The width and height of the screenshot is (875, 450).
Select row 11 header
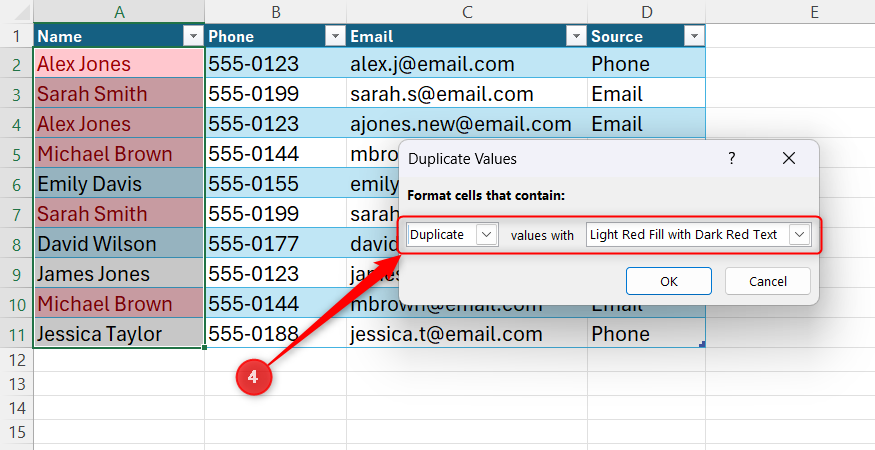(x=17, y=334)
